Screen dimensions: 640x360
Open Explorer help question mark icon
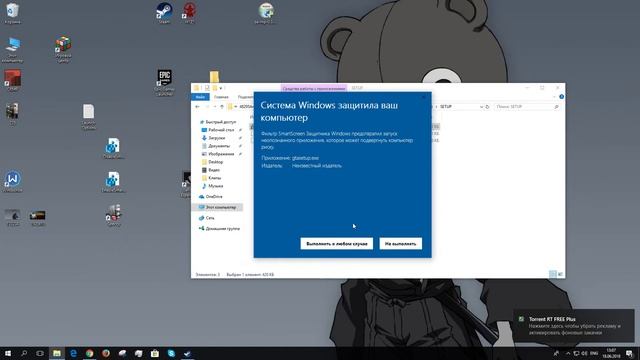[561, 97]
